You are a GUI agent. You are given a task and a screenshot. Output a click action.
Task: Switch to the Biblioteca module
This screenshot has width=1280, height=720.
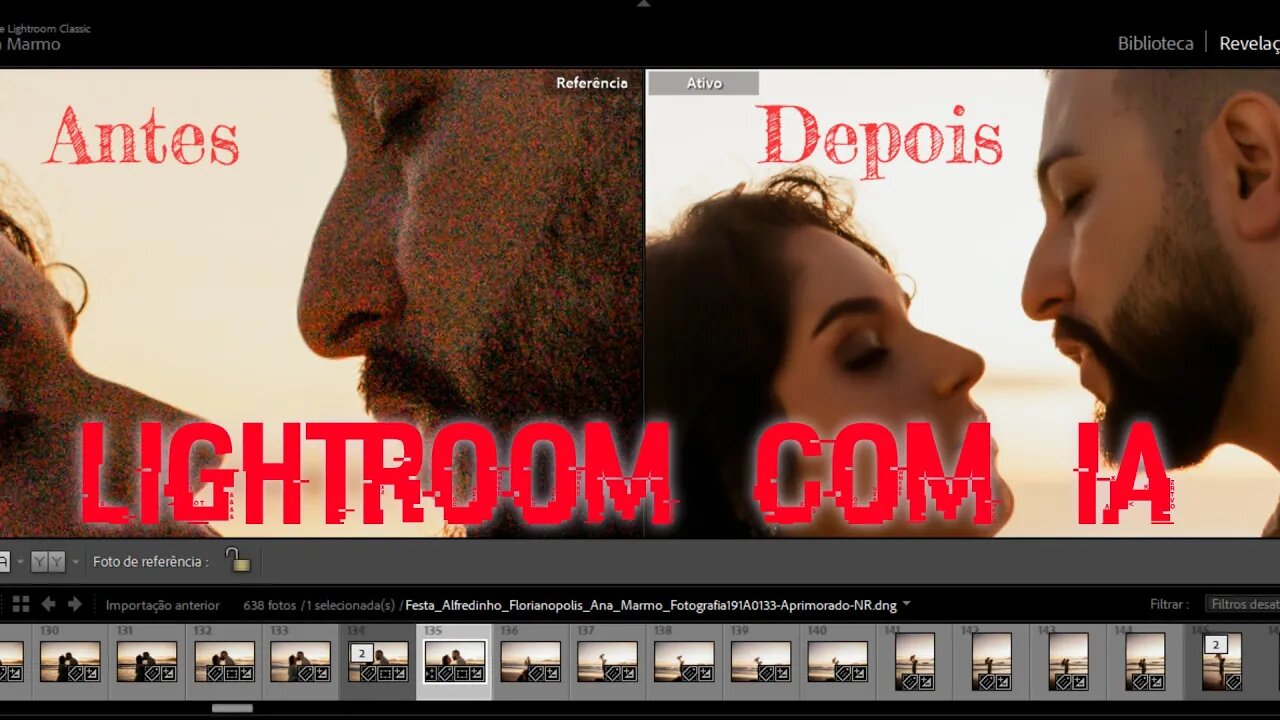point(1155,43)
